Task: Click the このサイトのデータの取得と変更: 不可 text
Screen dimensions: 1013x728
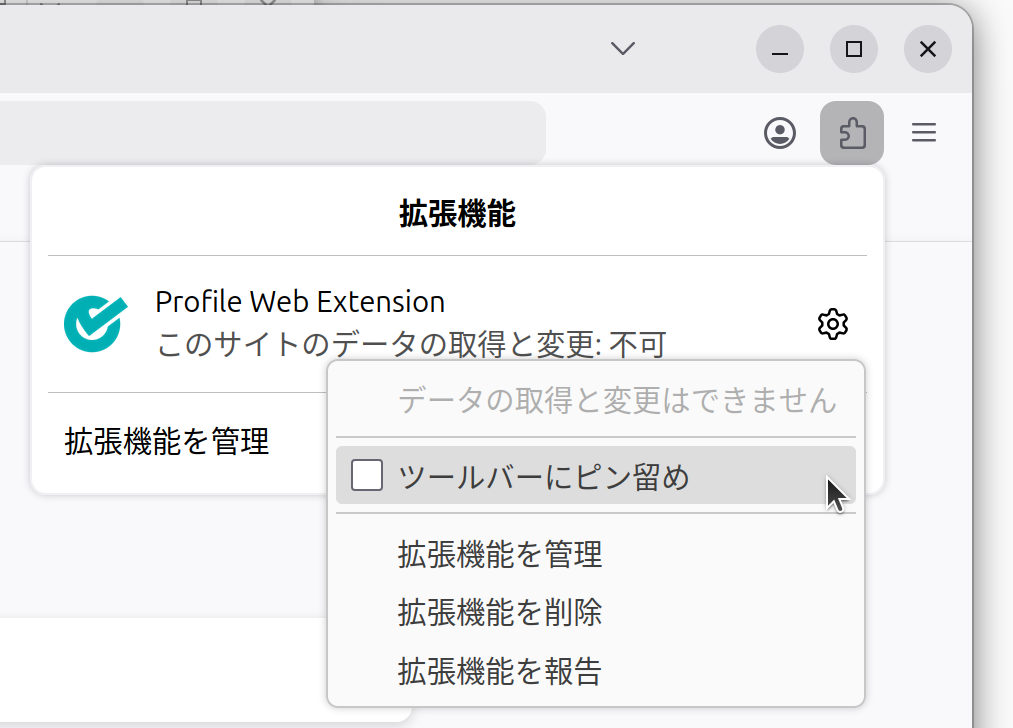Action: point(410,345)
